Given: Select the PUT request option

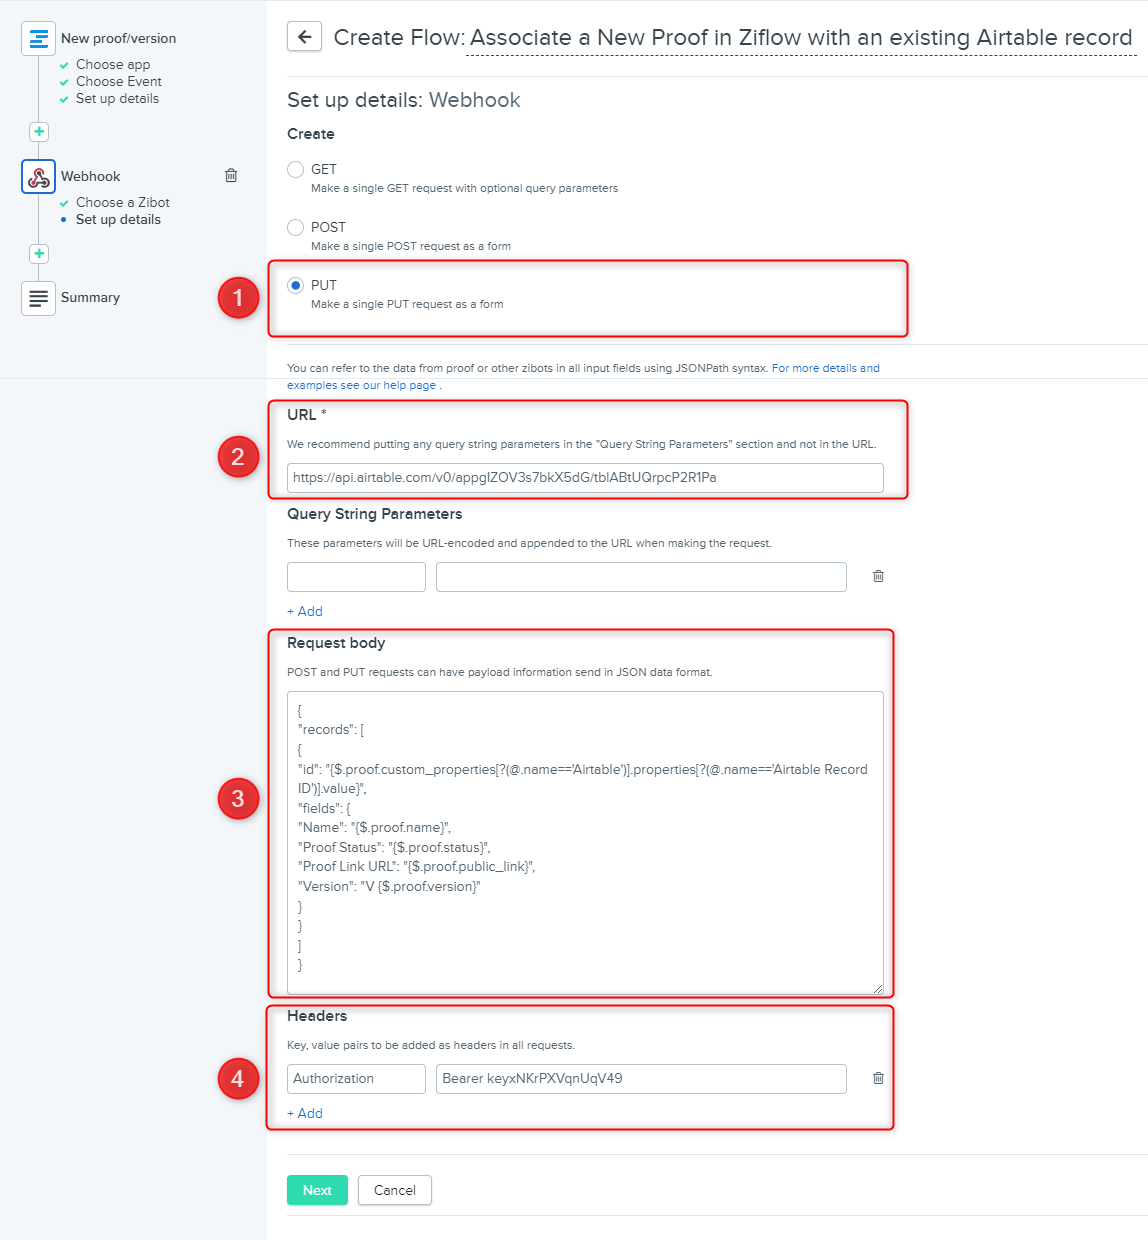Looking at the screenshot, I should tap(295, 285).
